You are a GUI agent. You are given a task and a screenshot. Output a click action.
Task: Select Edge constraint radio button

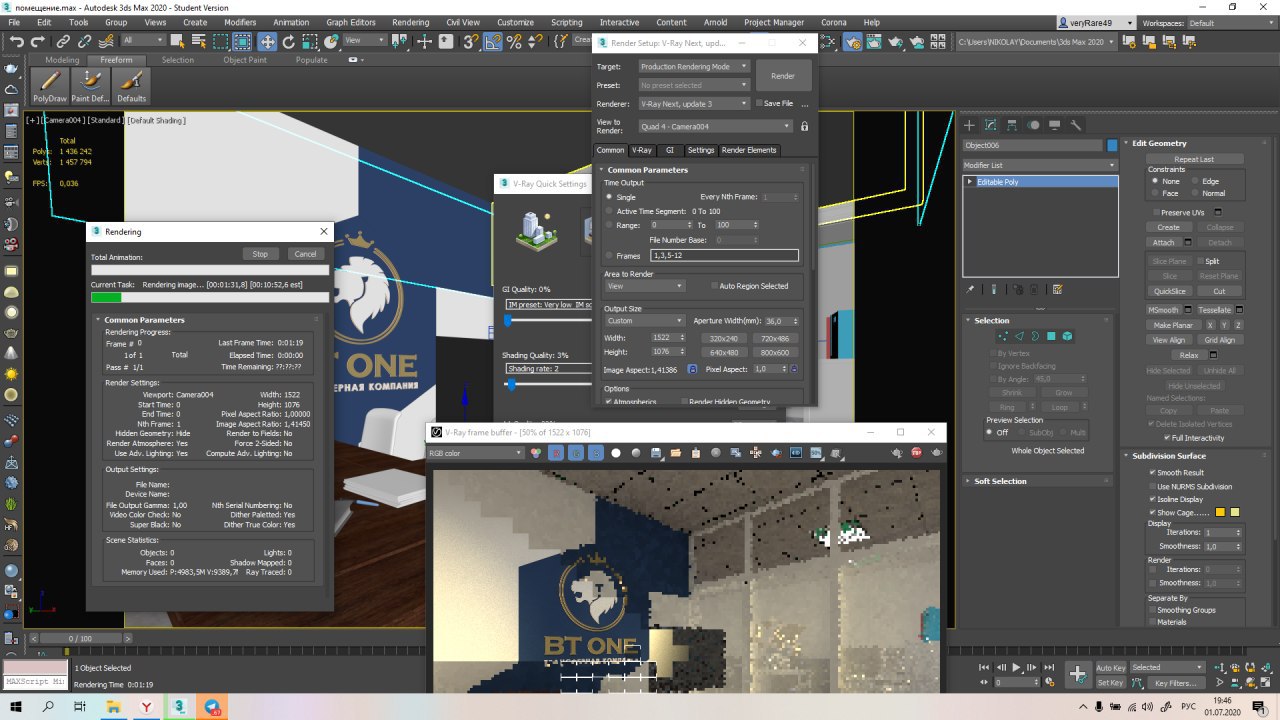point(1196,181)
